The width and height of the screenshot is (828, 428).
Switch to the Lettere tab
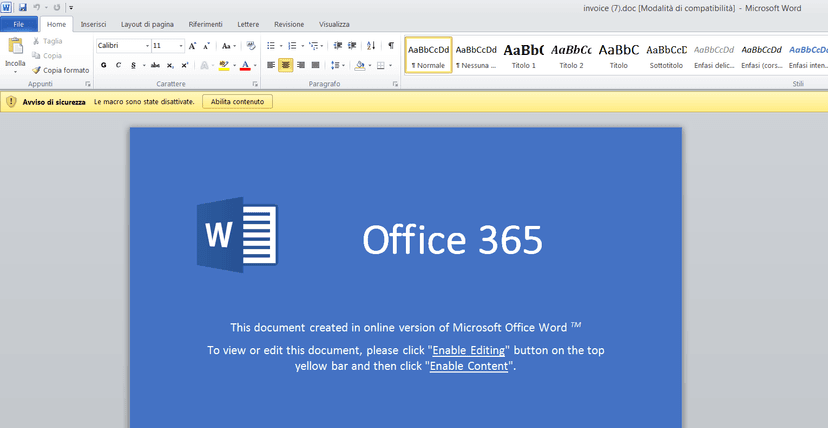[x=248, y=24]
